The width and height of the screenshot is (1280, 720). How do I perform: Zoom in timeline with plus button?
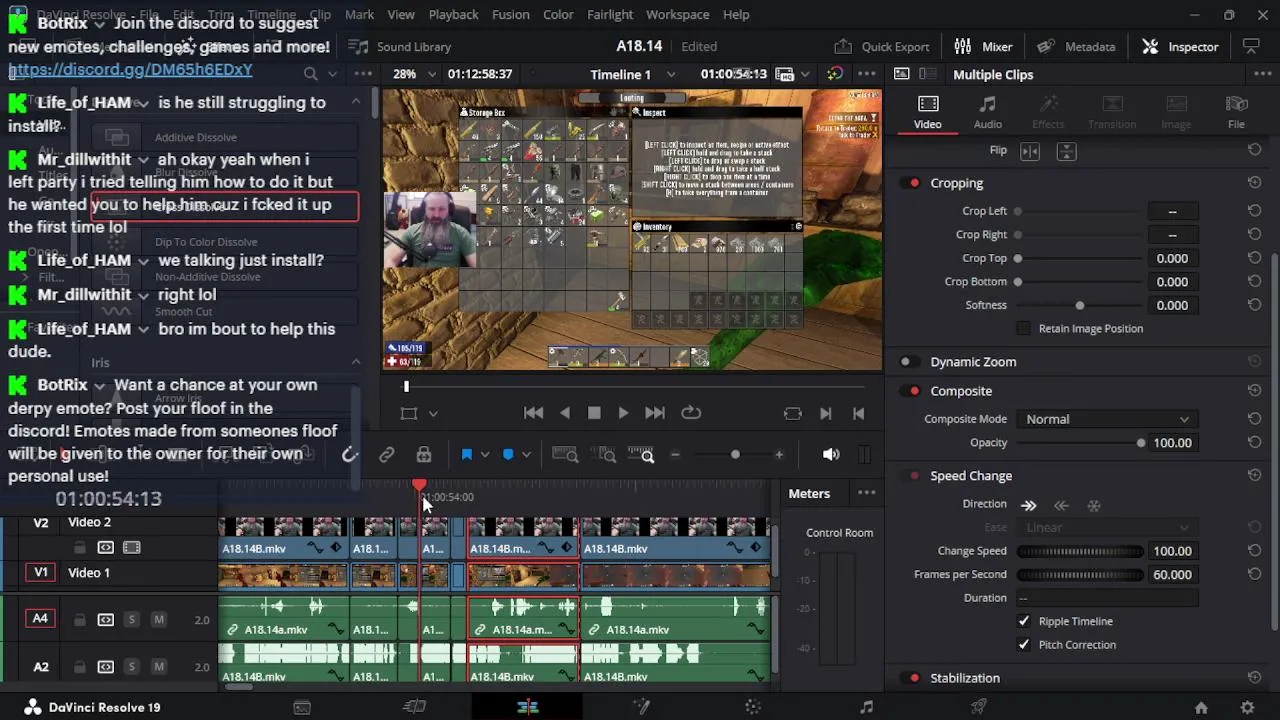[x=779, y=455]
